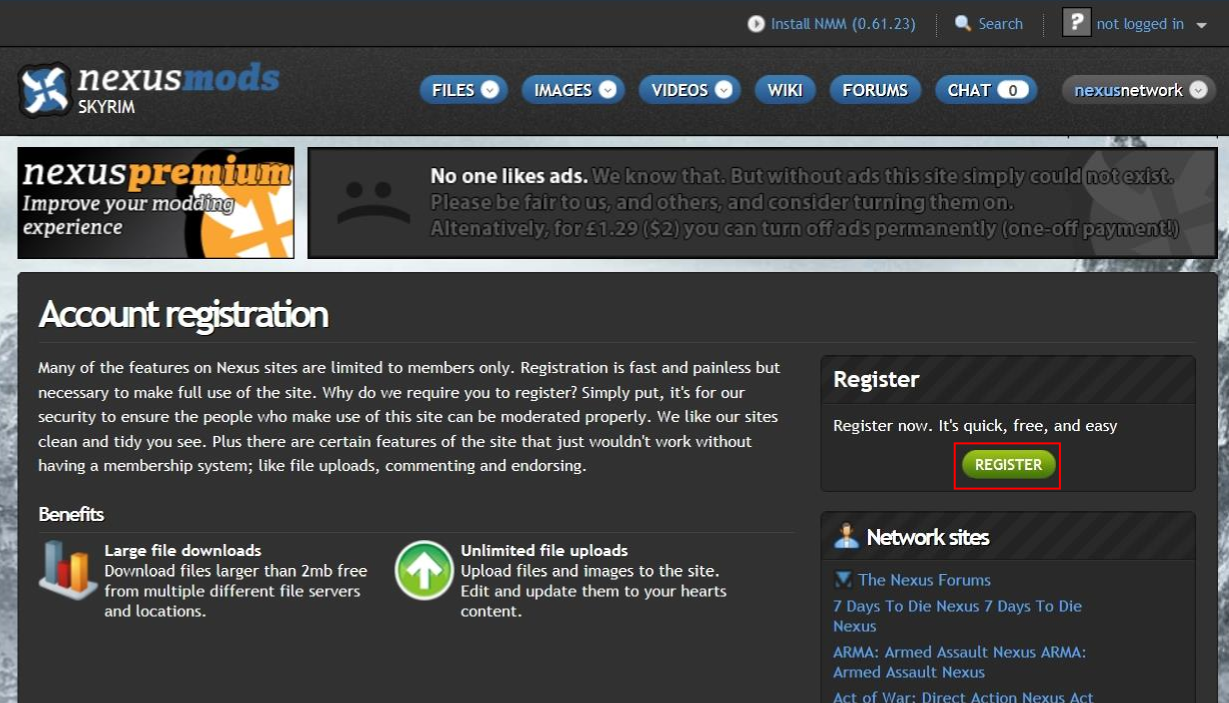Expand the FILES menu dropdown
The height and width of the screenshot is (703, 1229).
490,90
